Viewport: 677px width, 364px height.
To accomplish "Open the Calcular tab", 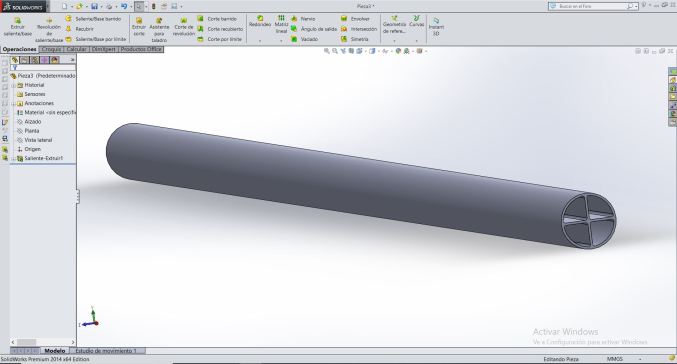I will [77, 49].
